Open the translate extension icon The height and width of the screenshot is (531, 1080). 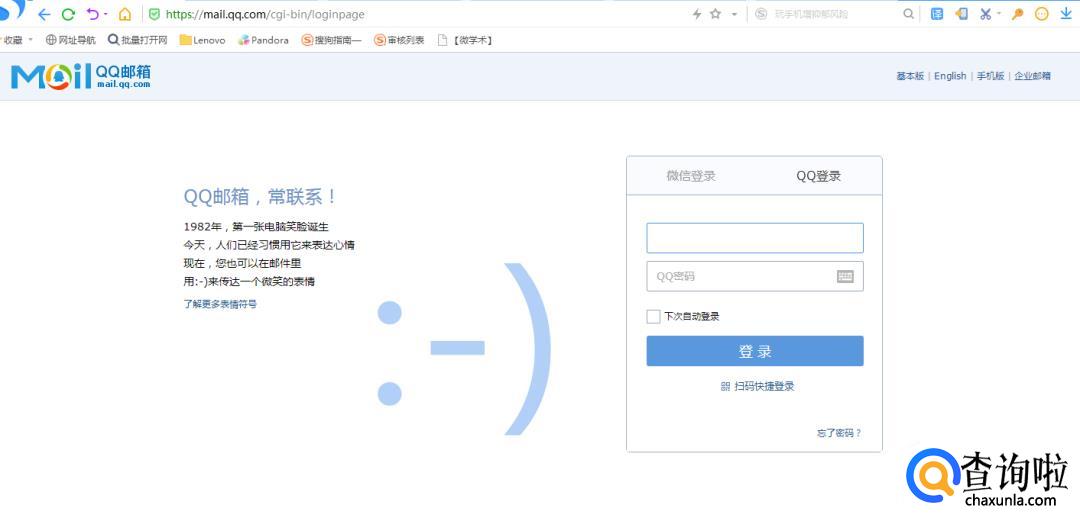[x=937, y=14]
